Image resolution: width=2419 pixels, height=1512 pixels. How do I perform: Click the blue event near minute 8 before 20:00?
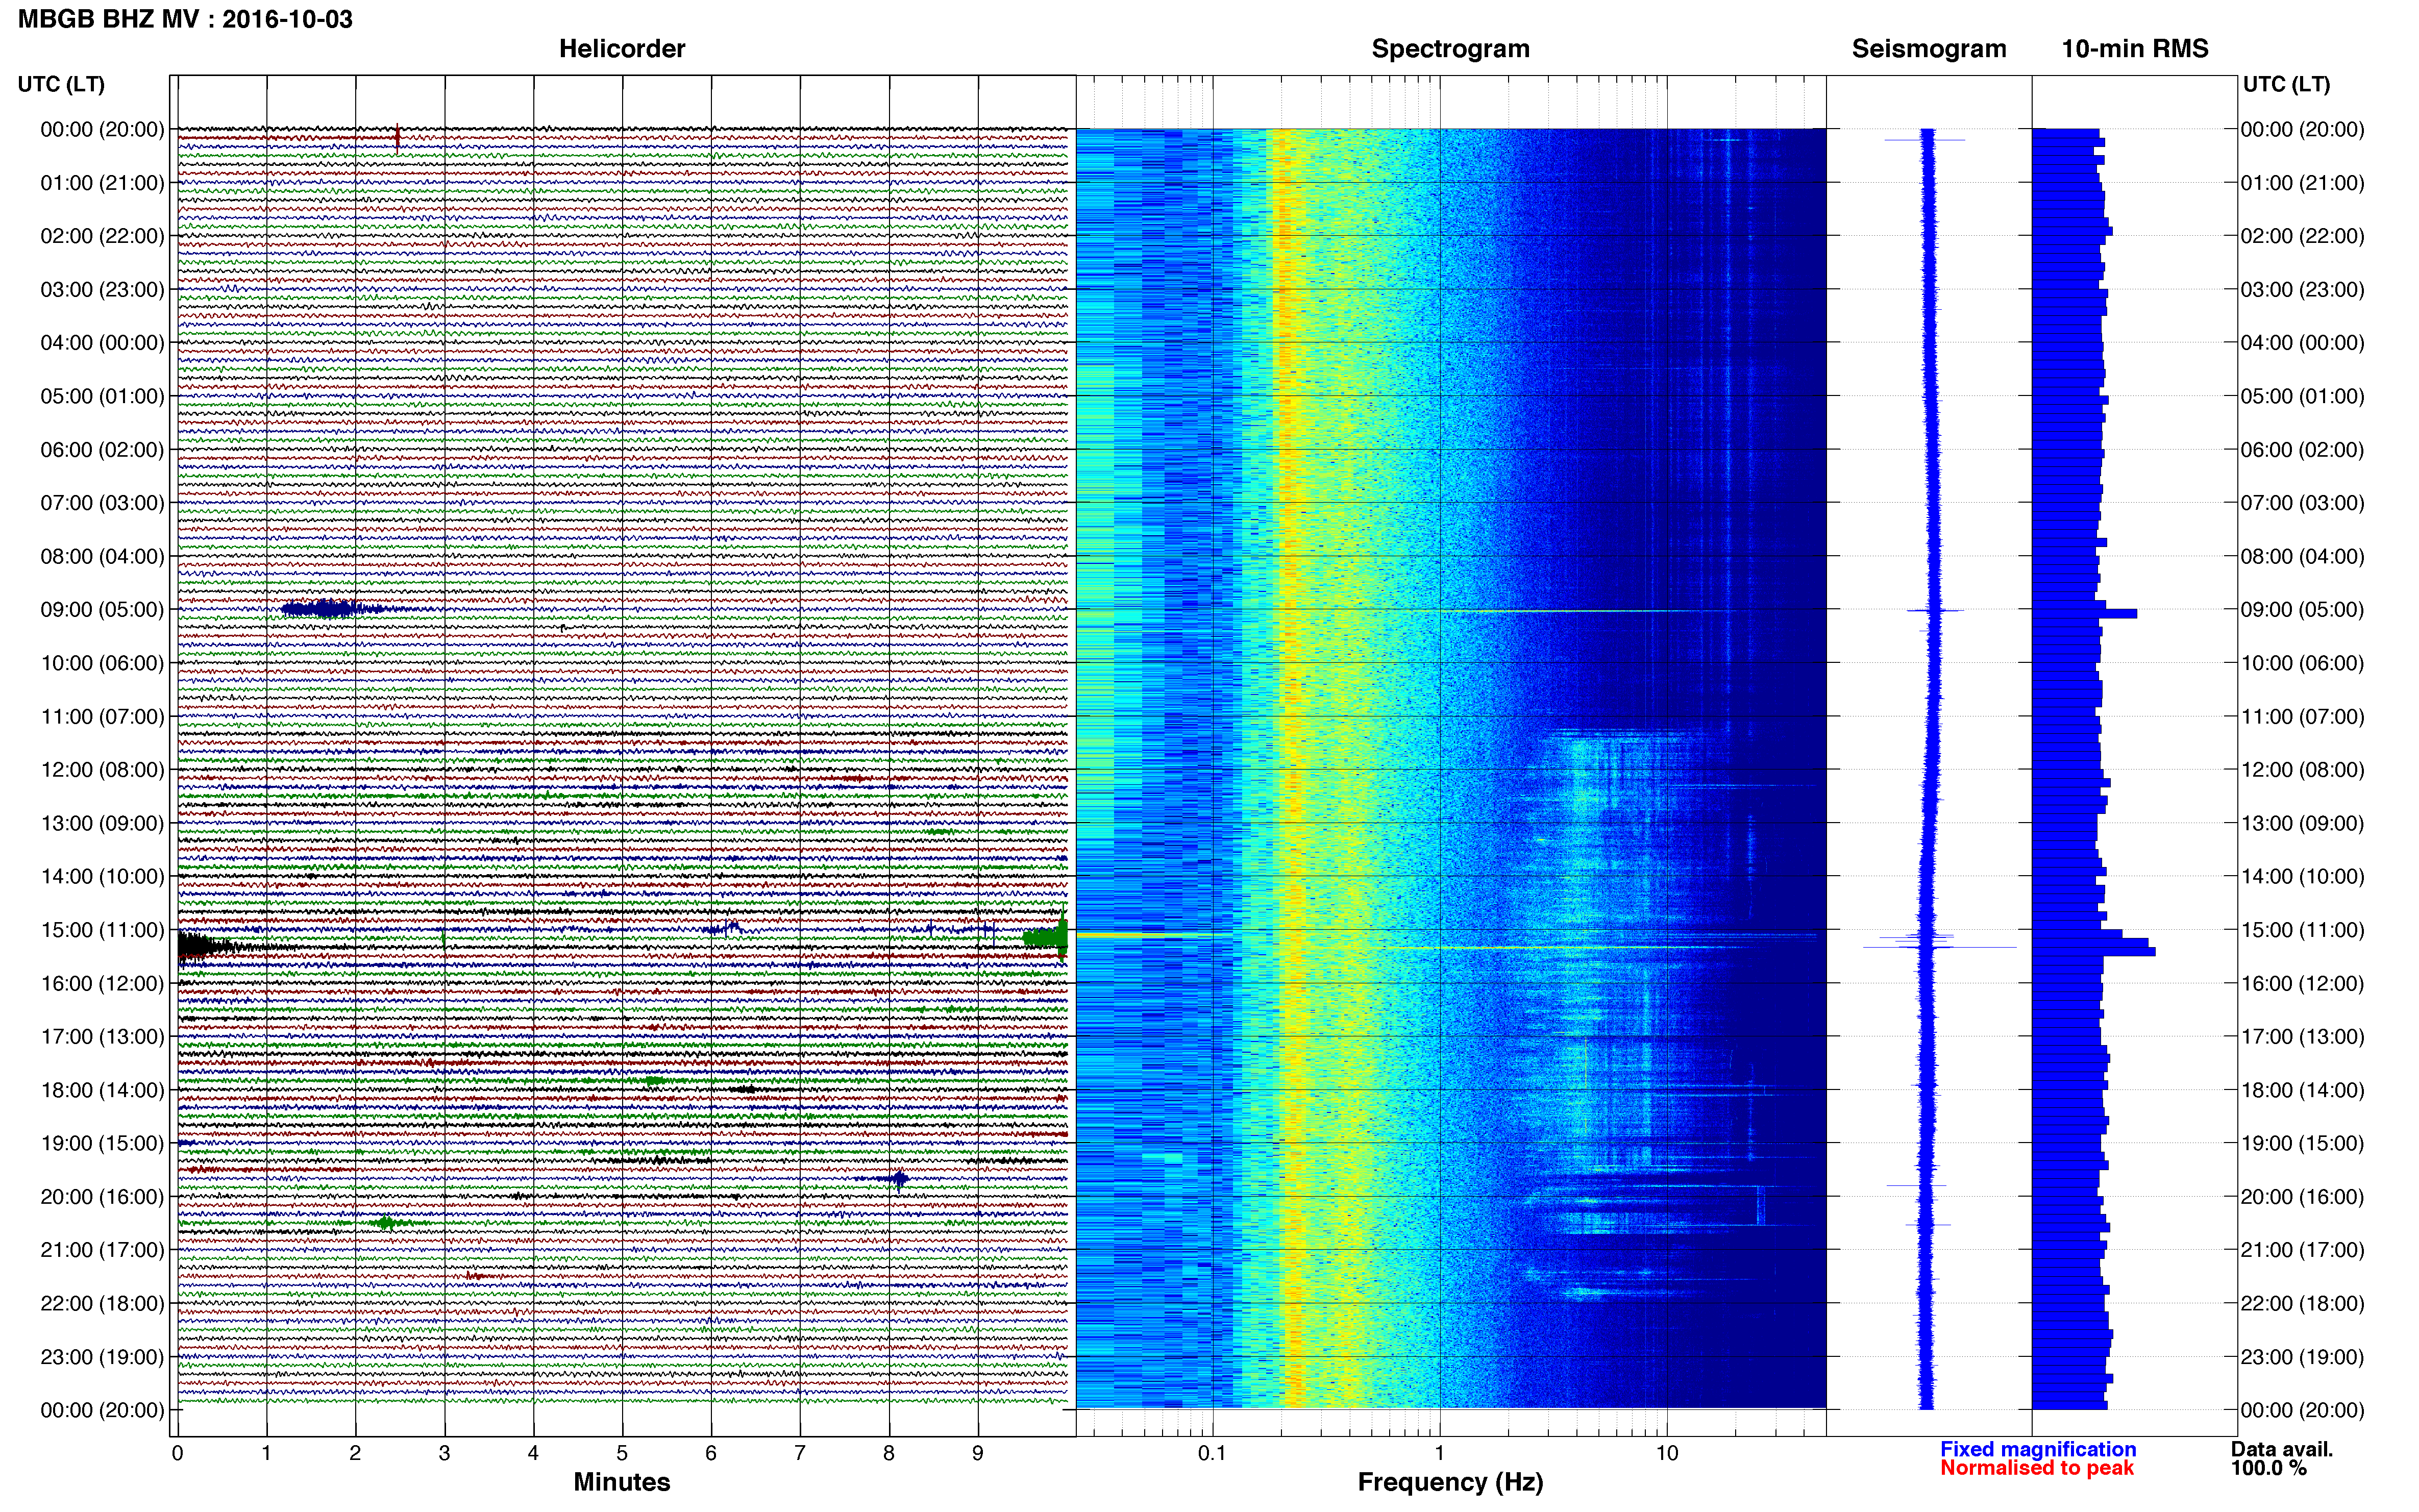point(898,1180)
